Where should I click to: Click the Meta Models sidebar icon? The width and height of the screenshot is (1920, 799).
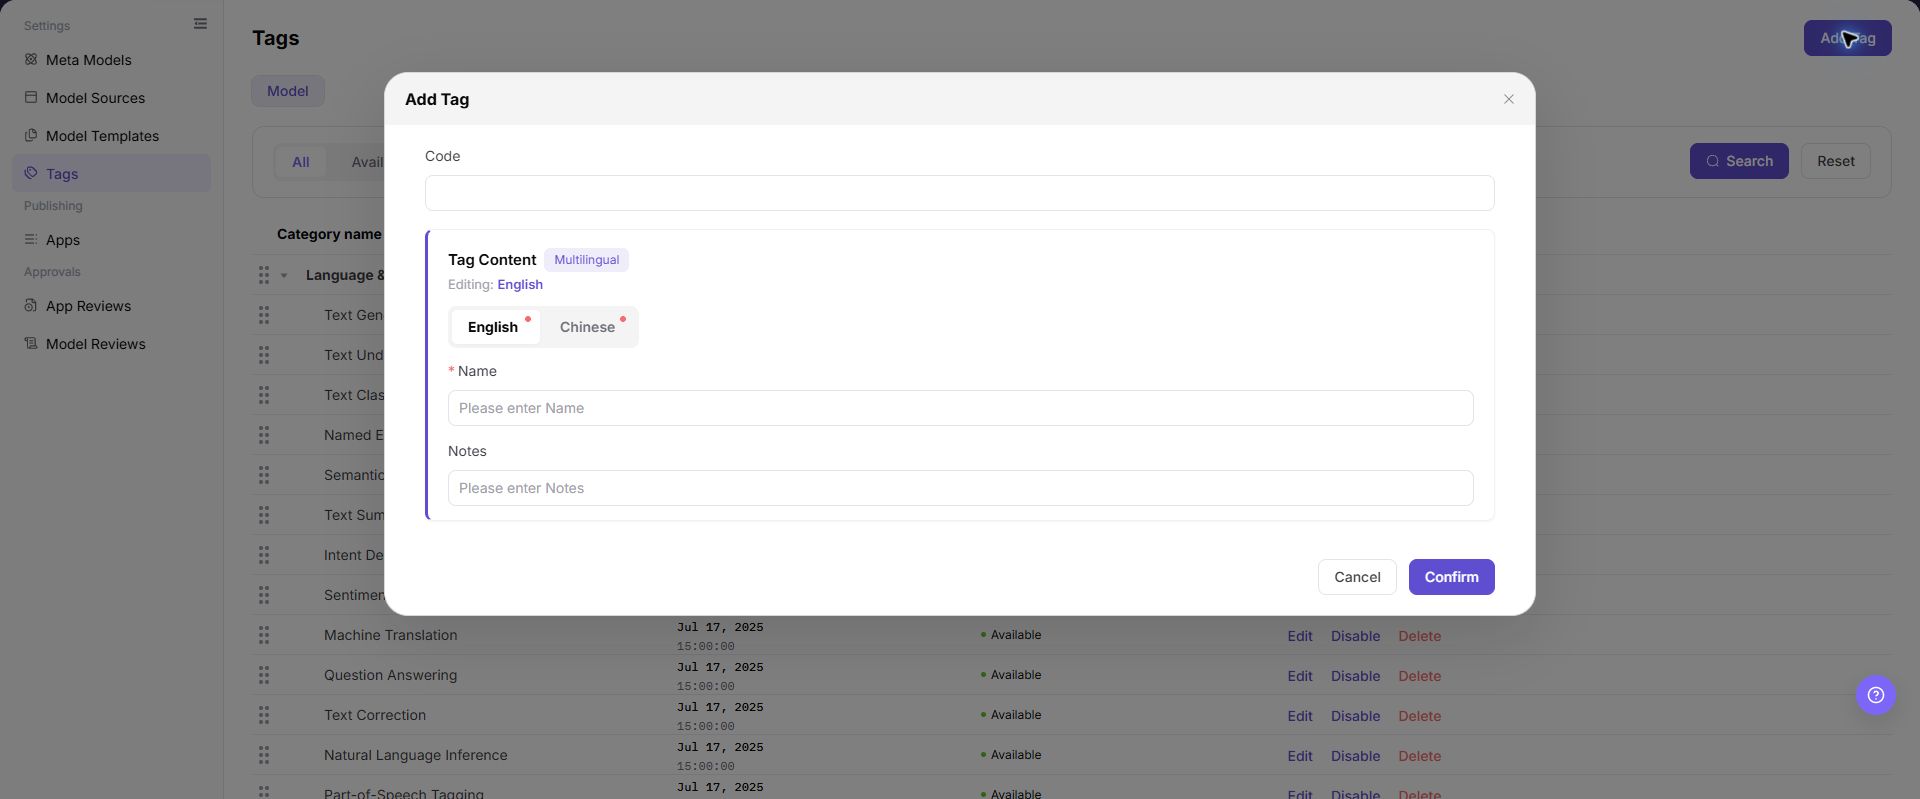31,60
